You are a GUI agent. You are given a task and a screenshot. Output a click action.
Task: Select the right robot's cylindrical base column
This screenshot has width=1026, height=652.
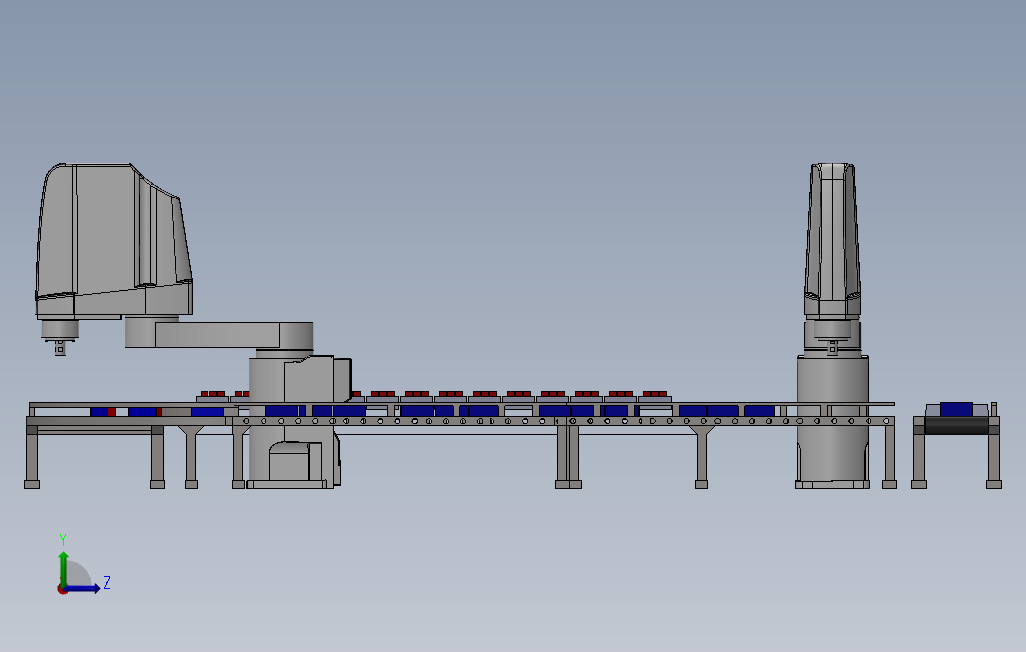832,421
